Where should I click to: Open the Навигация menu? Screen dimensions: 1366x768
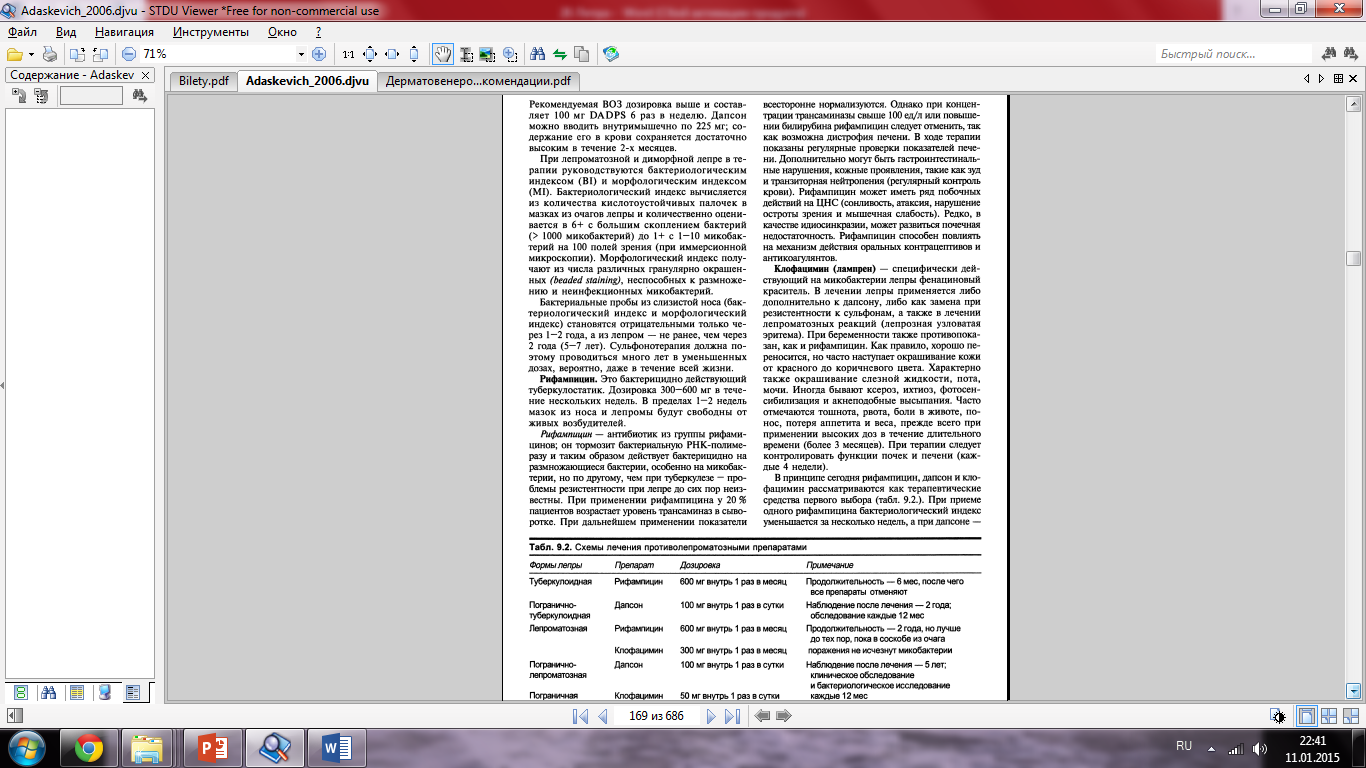(125, 32)
